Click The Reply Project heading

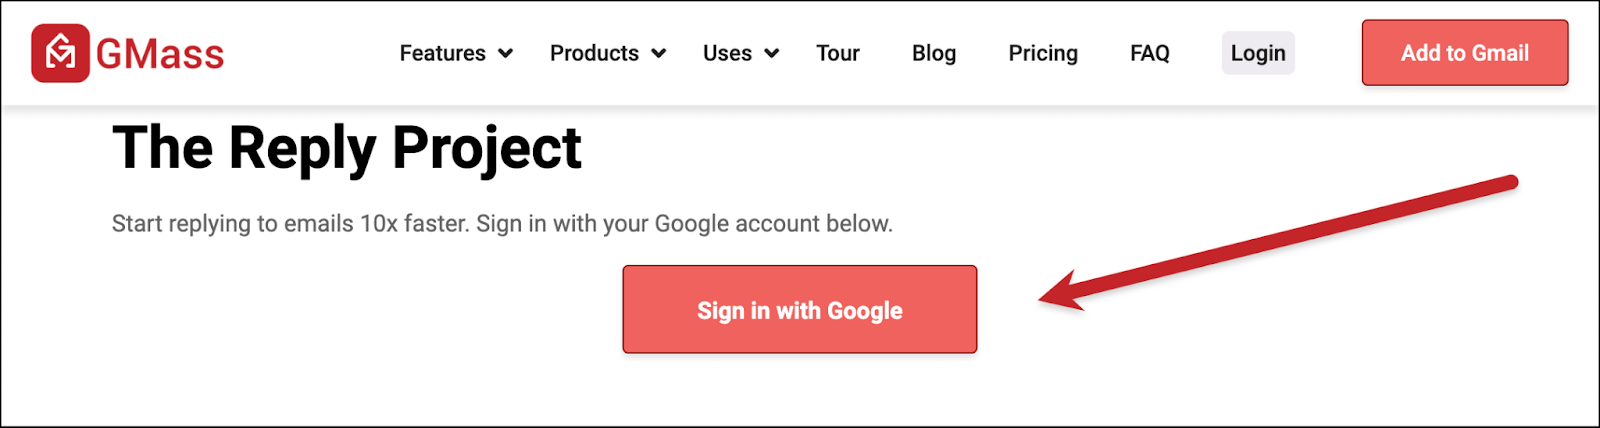coord(346,149)
